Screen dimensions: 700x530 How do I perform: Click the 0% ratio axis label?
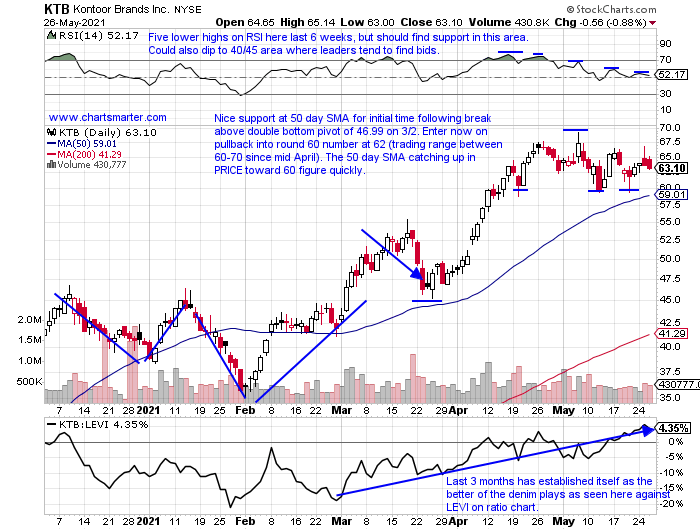point(676,442)
